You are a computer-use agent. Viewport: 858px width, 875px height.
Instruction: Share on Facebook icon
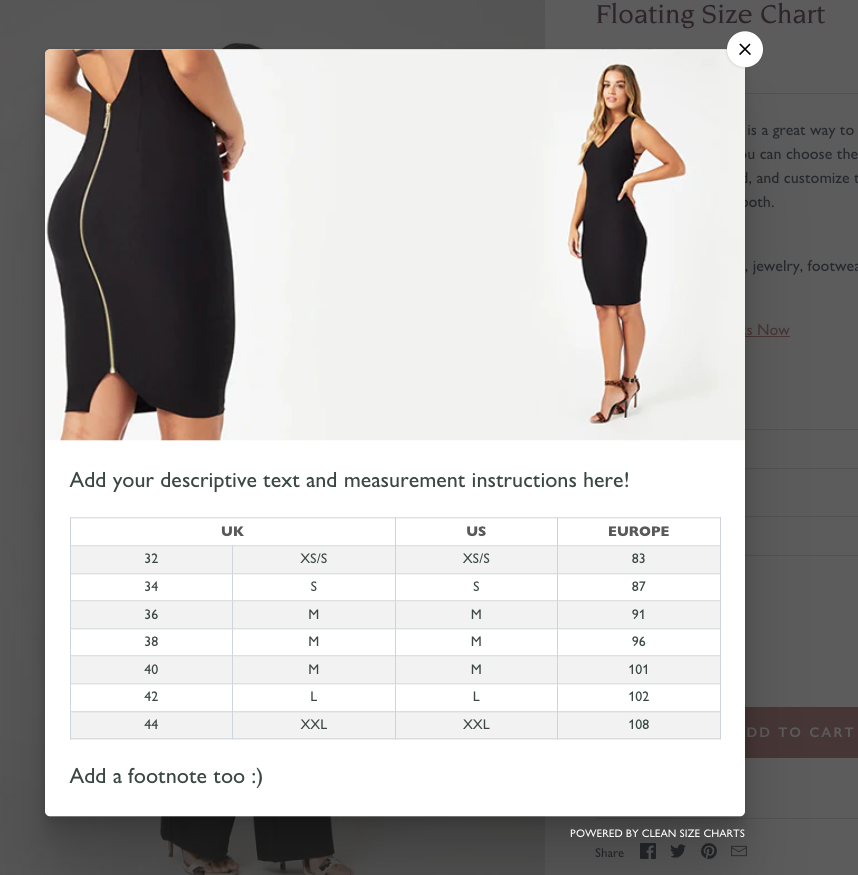pyautogui.click(x=648, y=851)
